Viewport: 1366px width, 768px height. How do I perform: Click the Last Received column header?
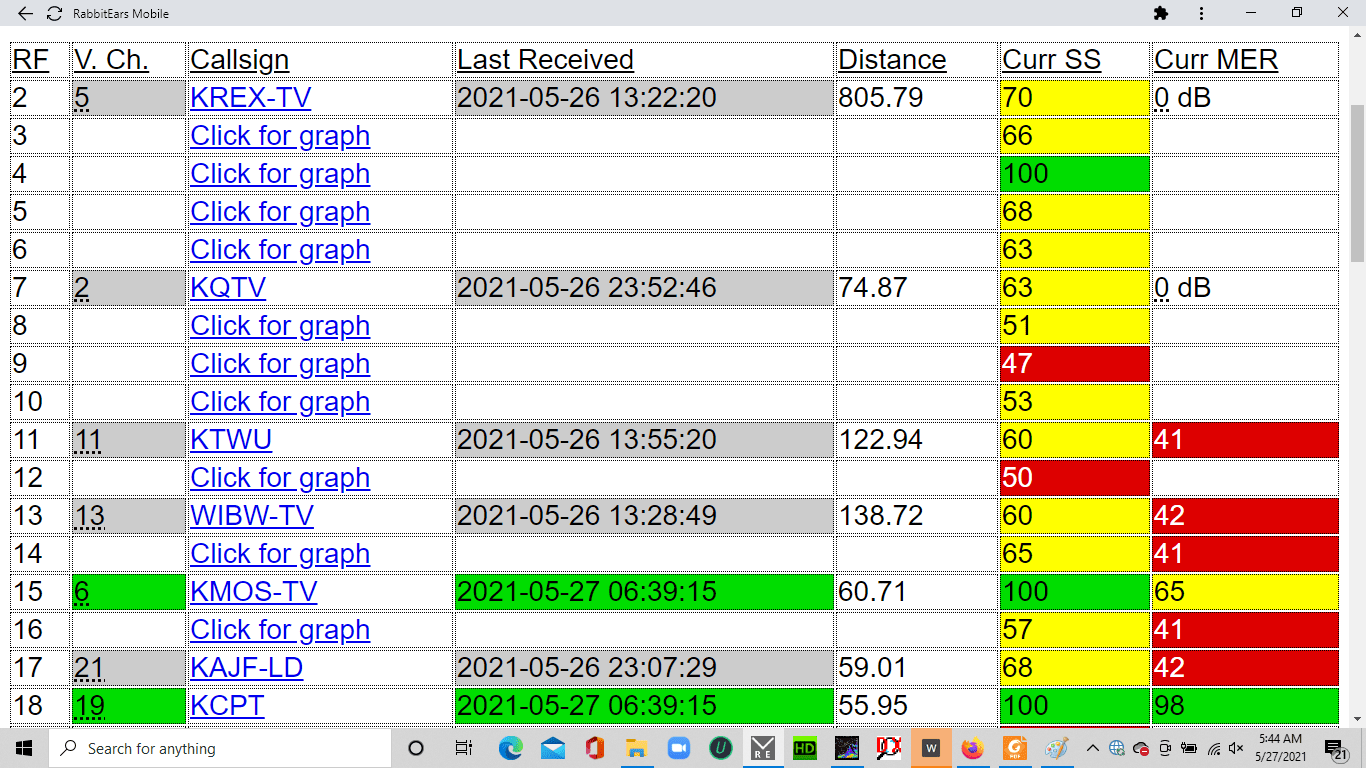coord(545,59)
